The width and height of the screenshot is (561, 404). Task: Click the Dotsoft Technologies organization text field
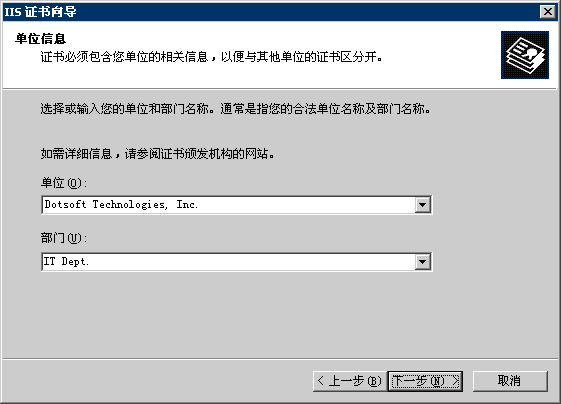(228, 205)
